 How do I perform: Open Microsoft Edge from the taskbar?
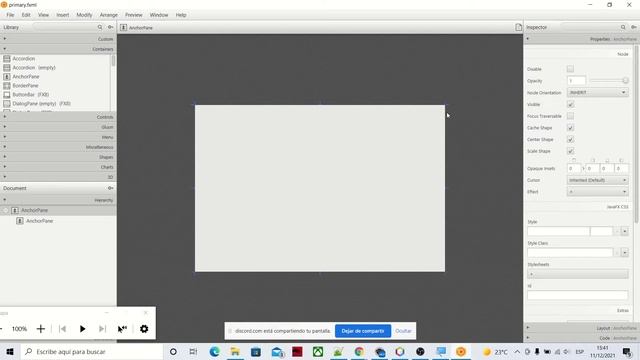click(214, 351)
